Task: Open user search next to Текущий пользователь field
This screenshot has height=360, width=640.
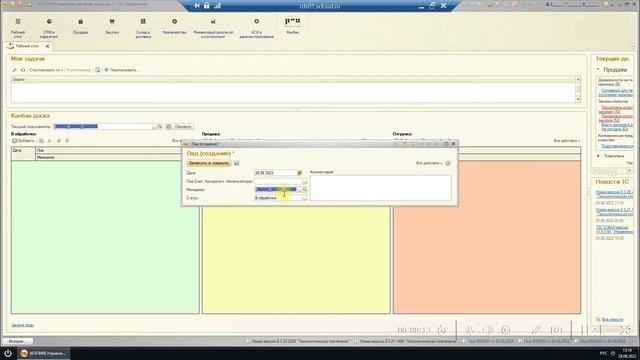Action: coord(159,127)
